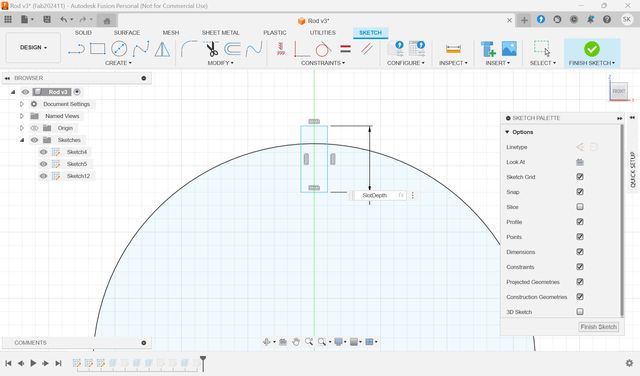The image size is (640, 376).
Task: Select the Pan hand tool
Action: pos(296,342)
